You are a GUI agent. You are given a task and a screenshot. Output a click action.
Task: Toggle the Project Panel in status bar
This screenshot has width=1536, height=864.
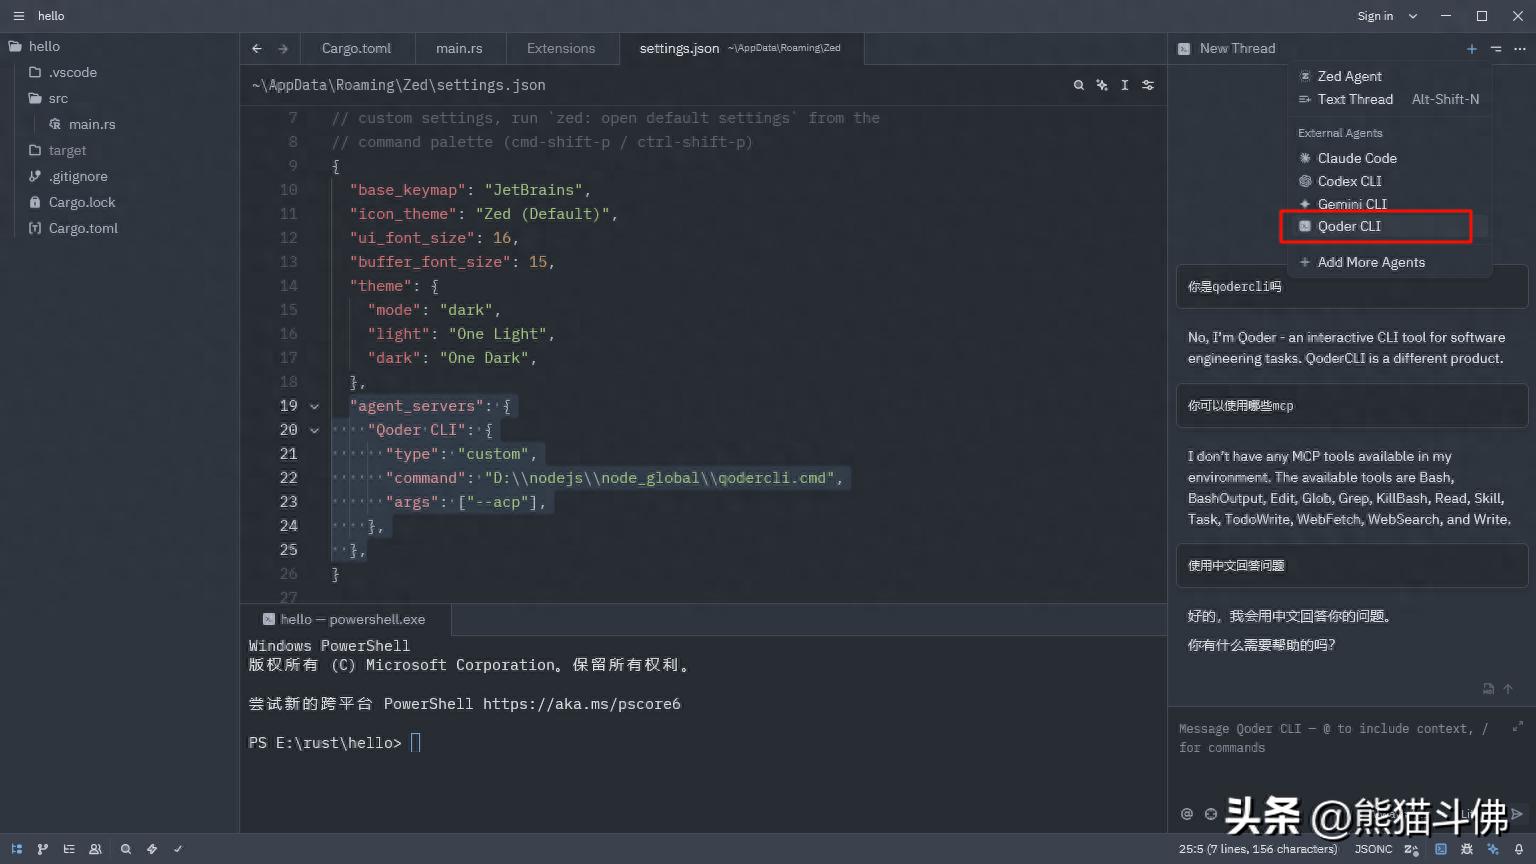click(17, 849)
